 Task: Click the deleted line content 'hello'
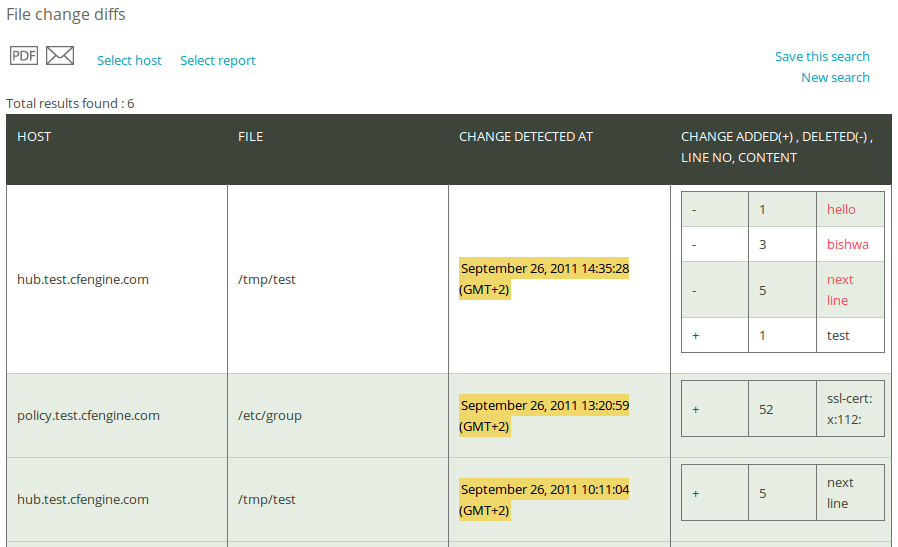(841, 210)
